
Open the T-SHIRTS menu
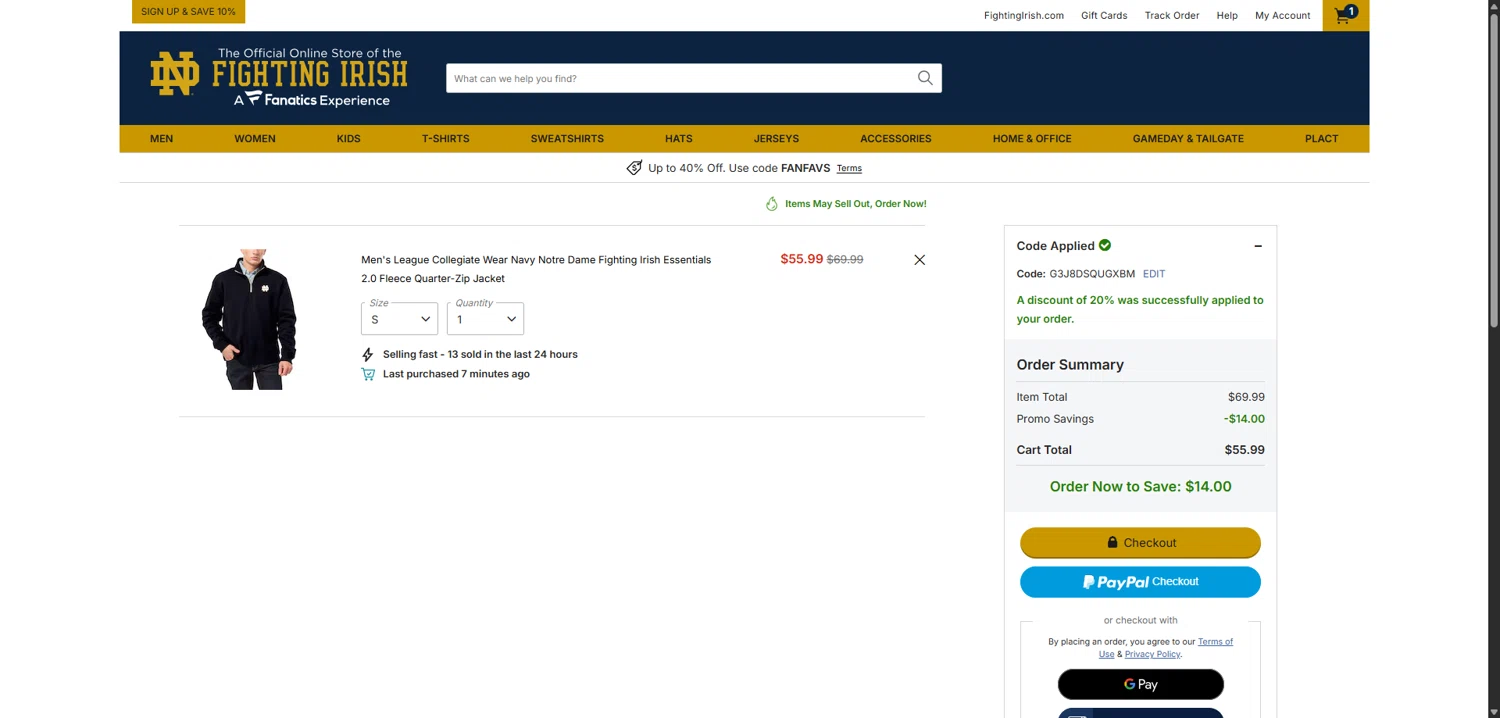(446, 139)
